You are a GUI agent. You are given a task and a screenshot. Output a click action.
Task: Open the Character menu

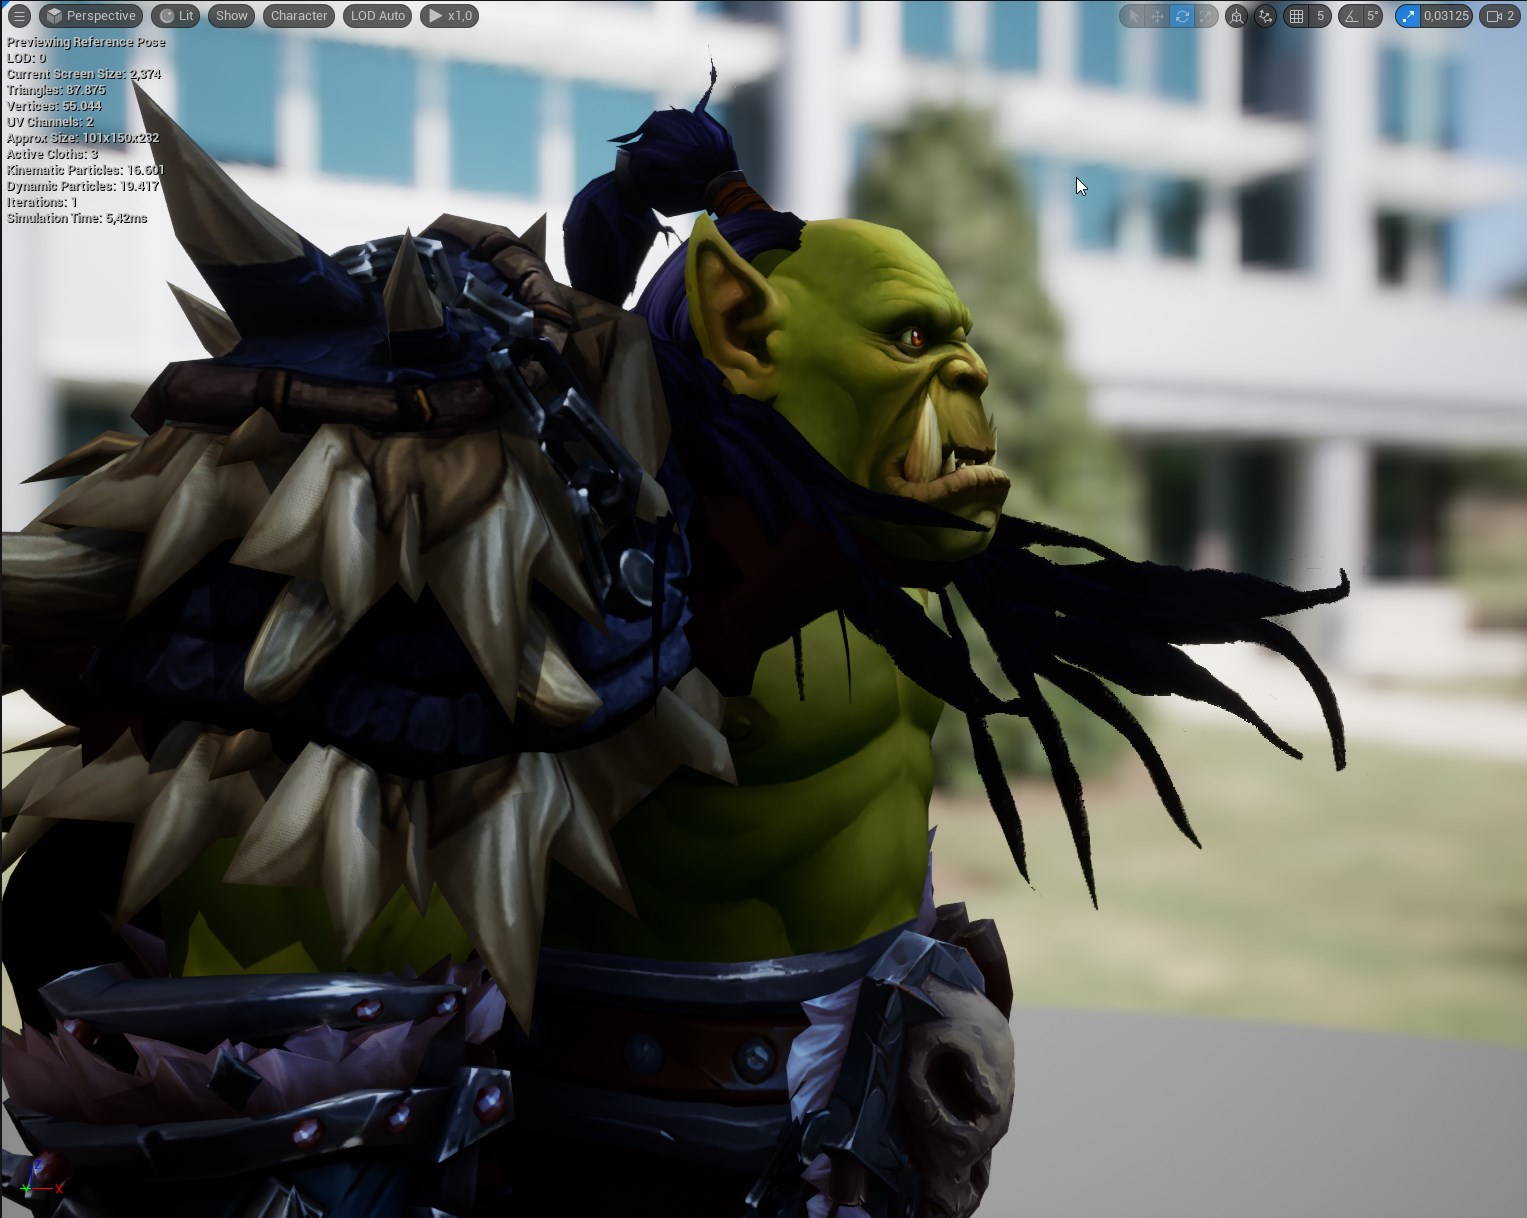(298, 16)
